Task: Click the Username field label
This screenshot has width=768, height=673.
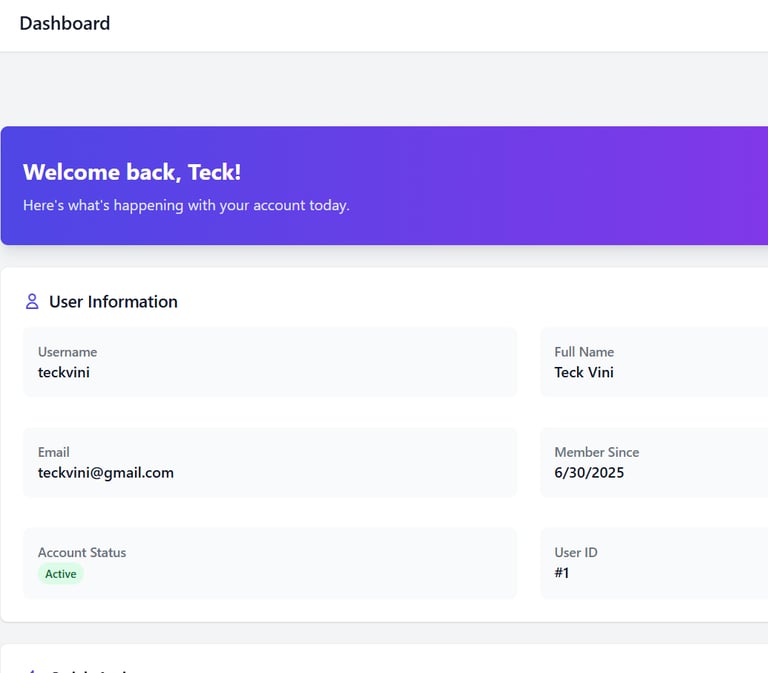Action: 68,352
